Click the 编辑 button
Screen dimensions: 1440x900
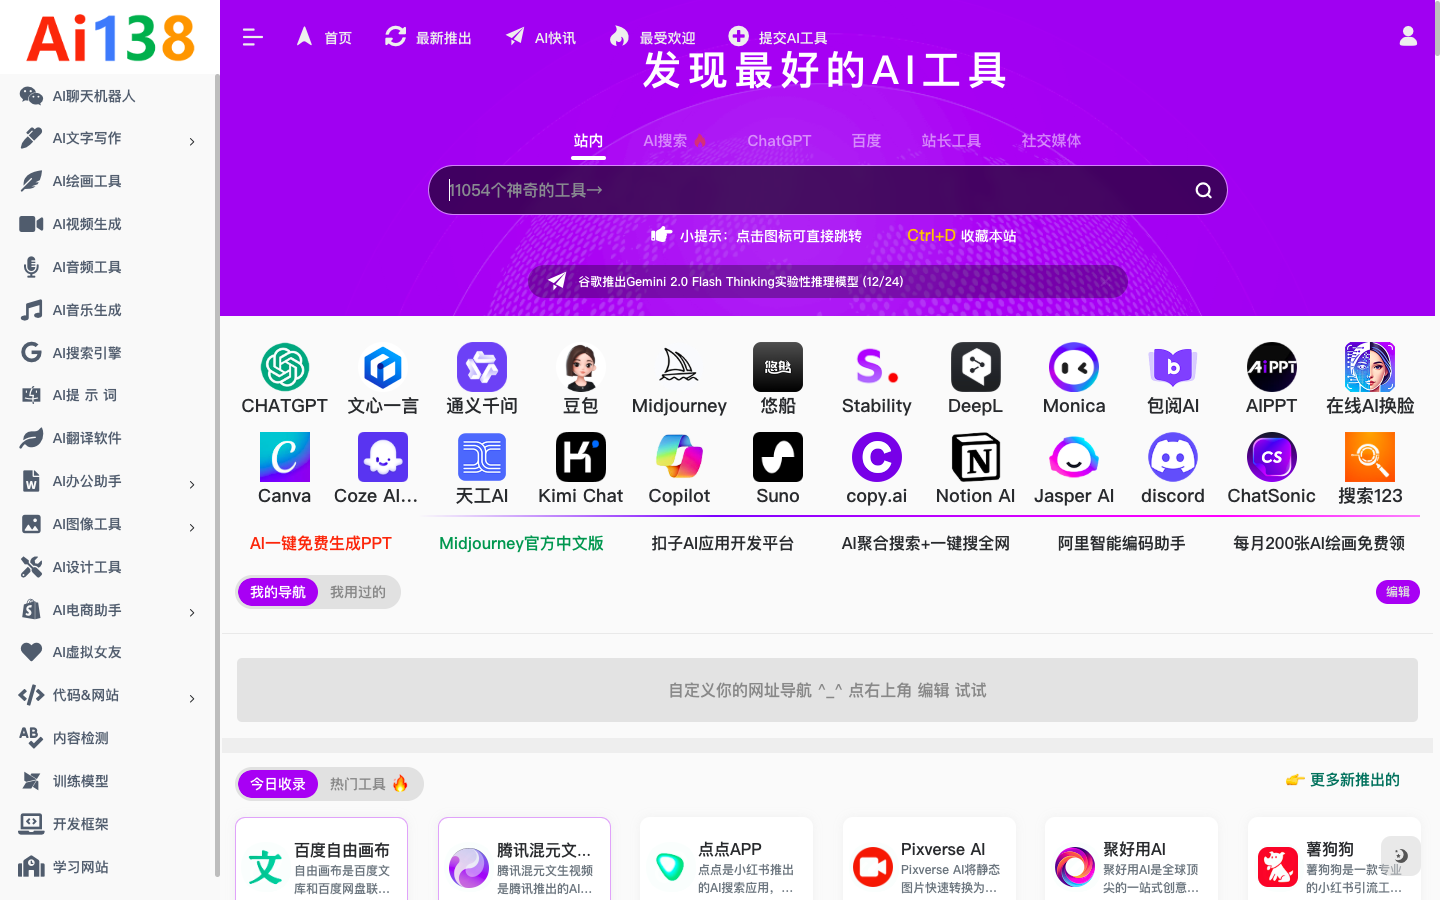pyautogui.click(x=1397, y=592)
